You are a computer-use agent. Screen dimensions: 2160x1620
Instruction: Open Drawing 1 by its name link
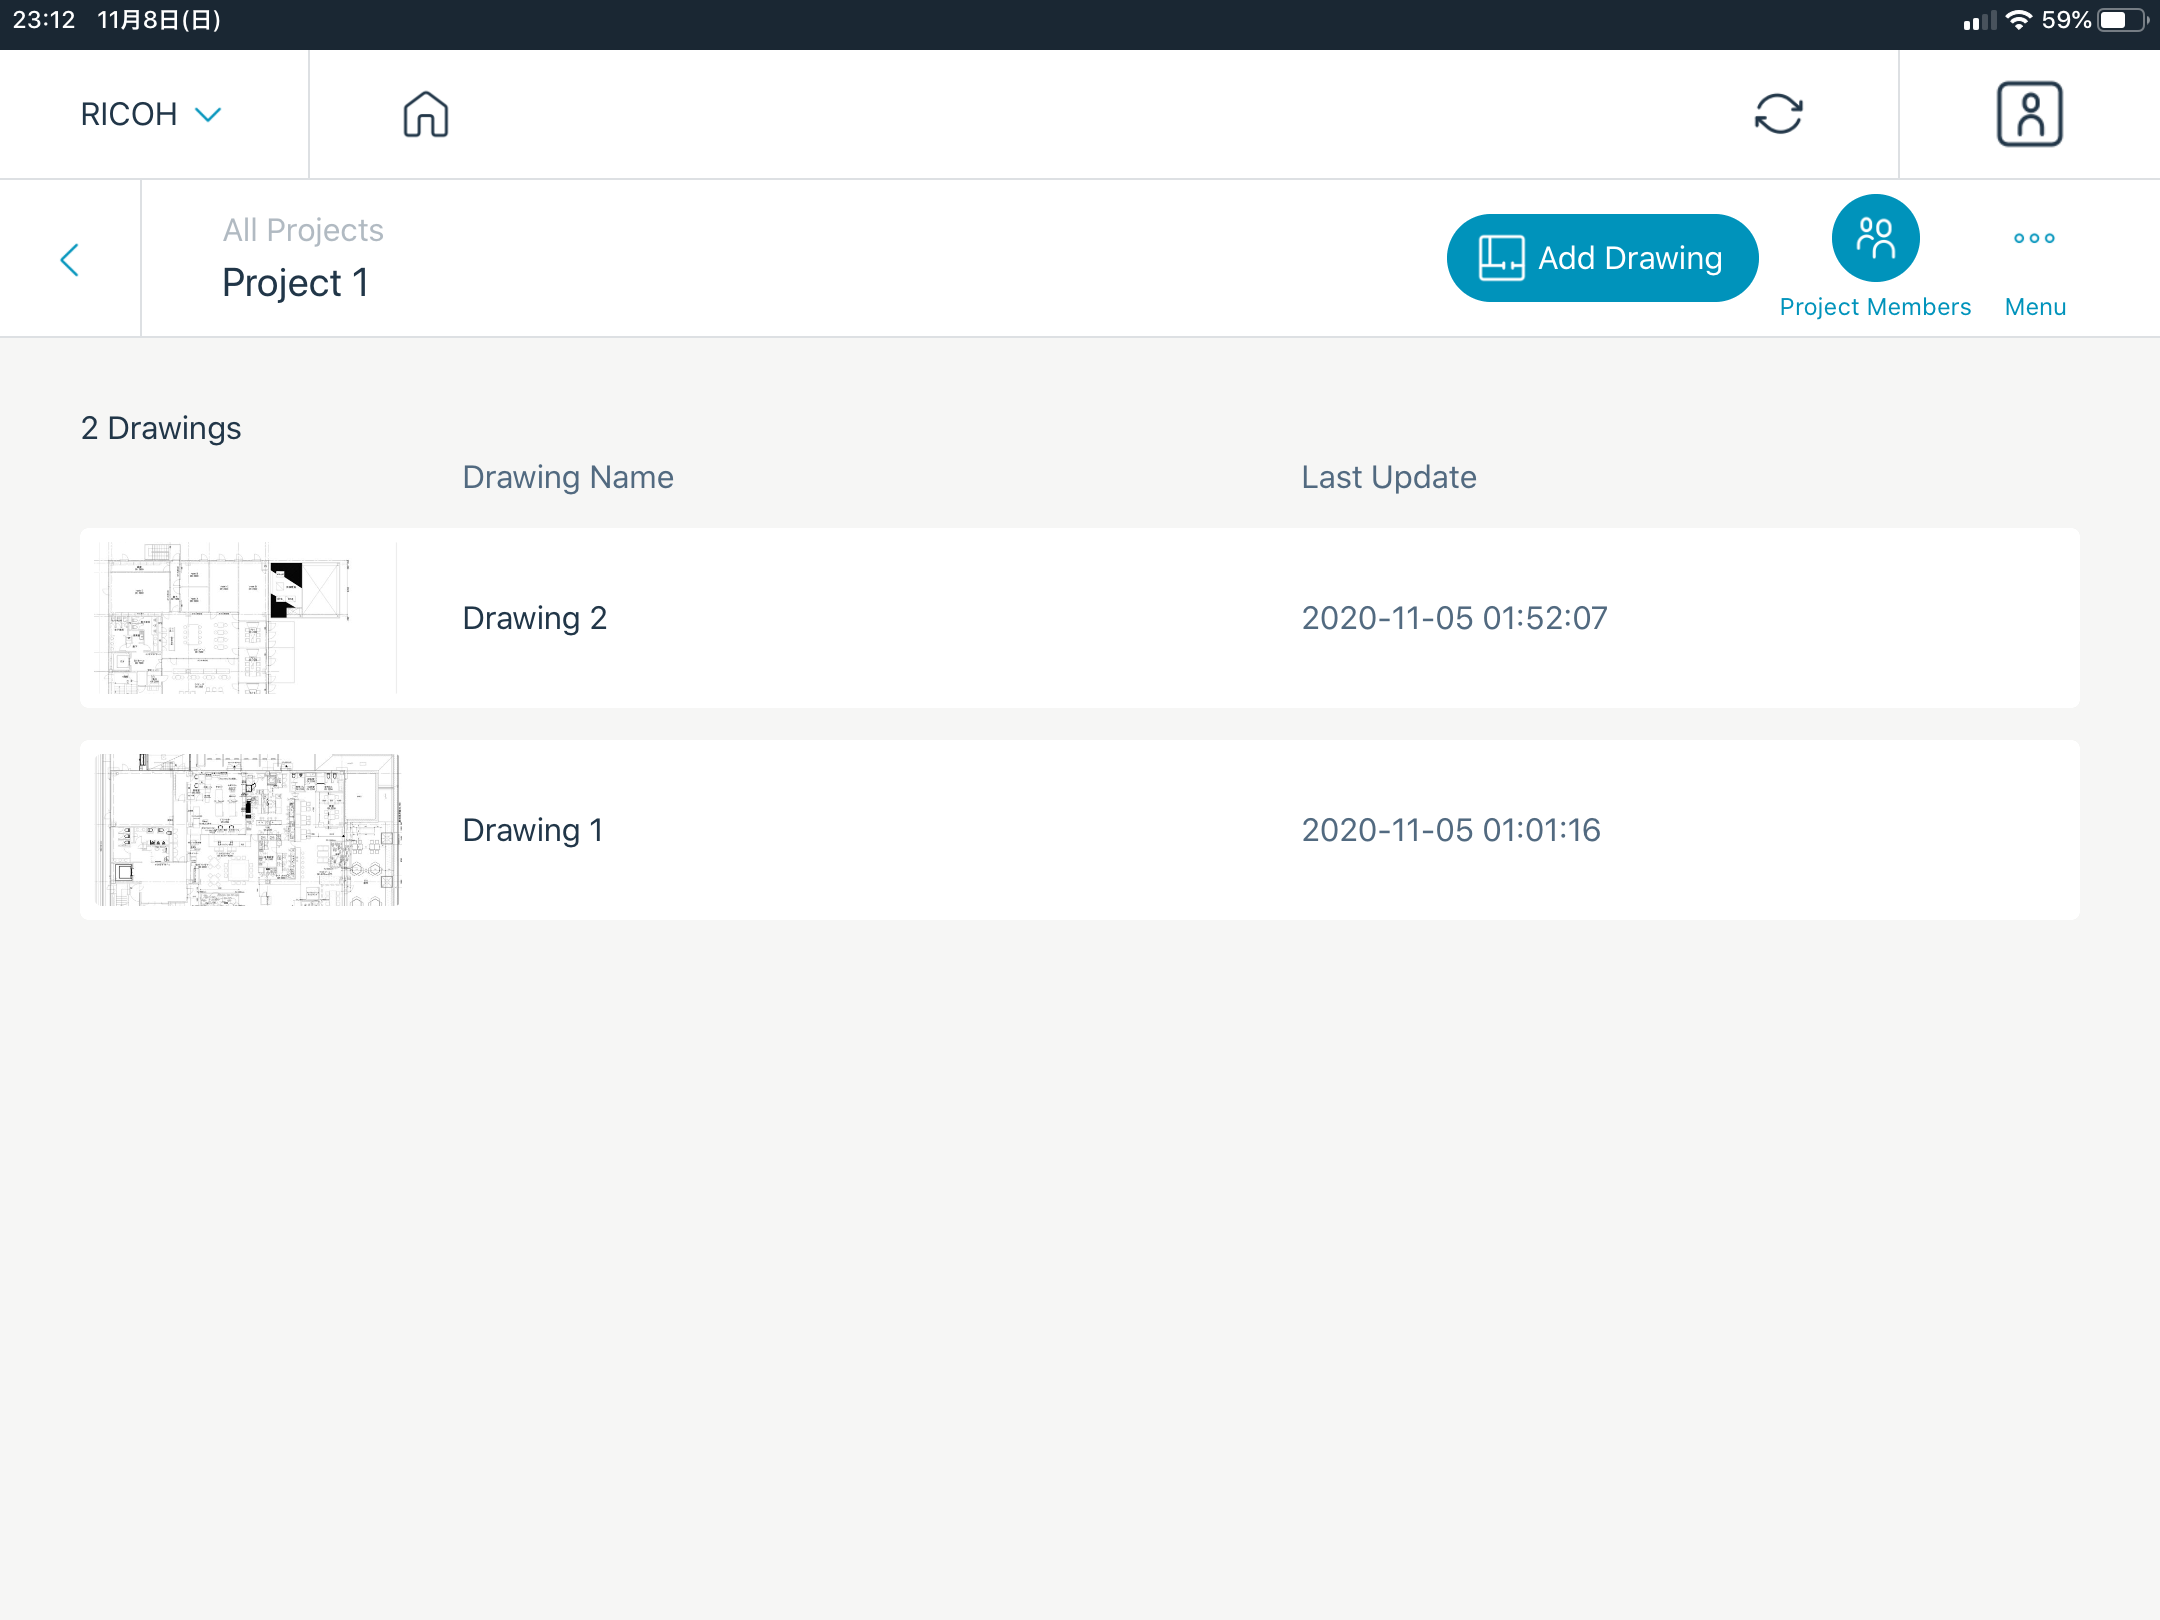[532, 829]
